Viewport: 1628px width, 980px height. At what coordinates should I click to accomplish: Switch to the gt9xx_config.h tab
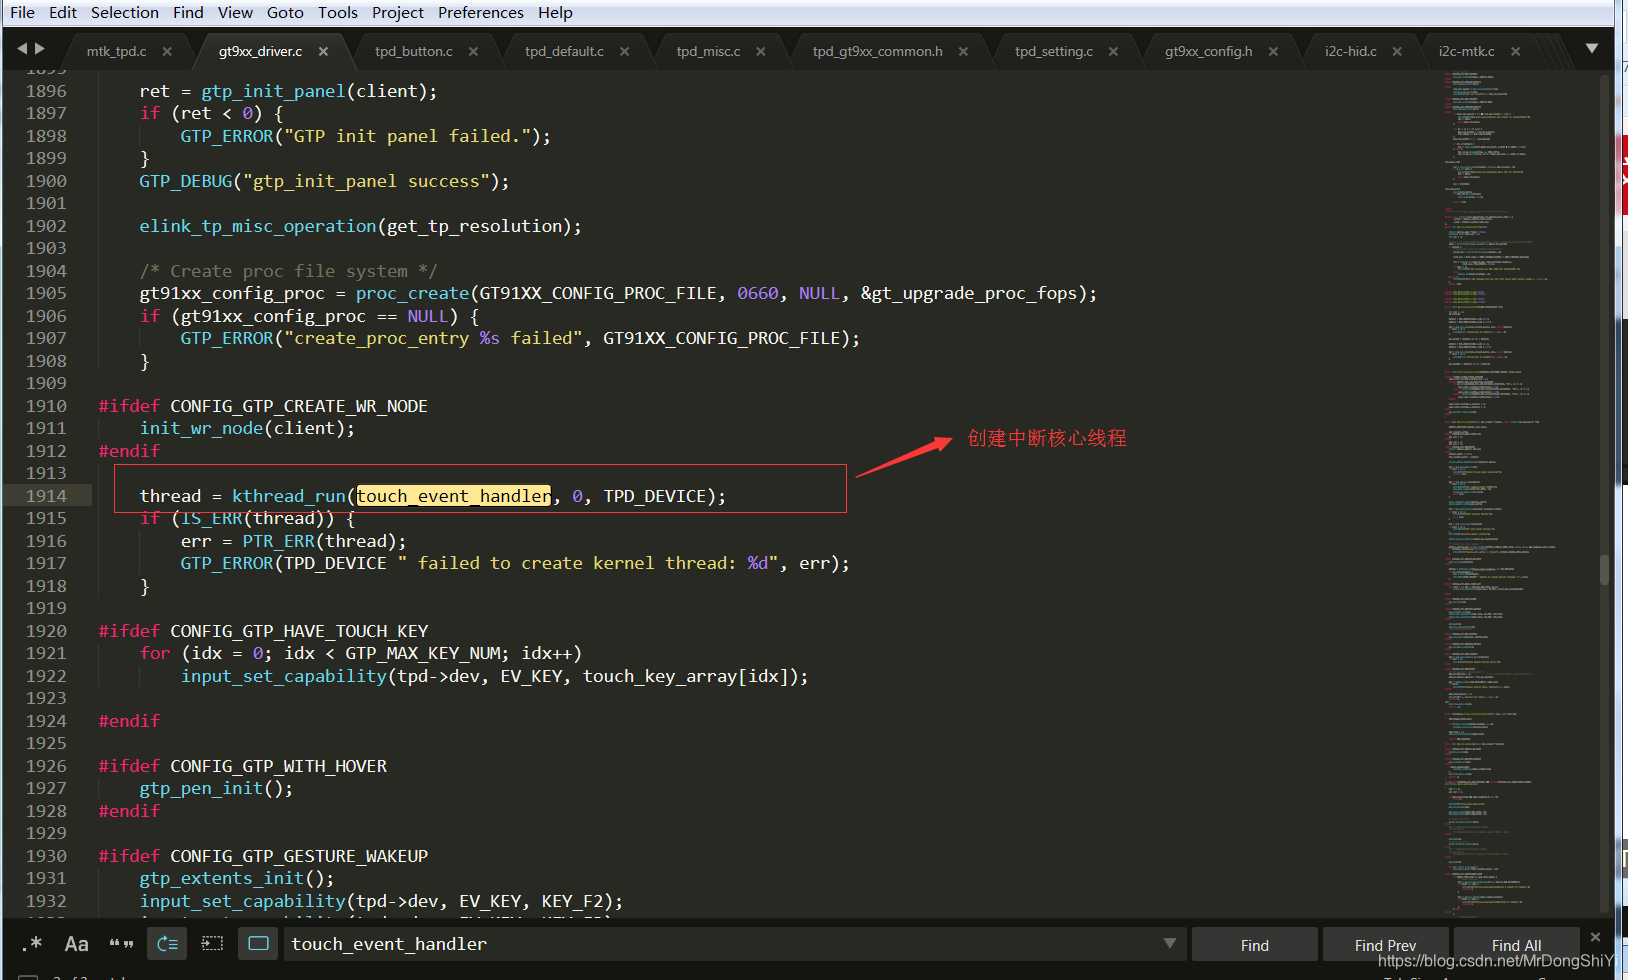click(1208, 51)
